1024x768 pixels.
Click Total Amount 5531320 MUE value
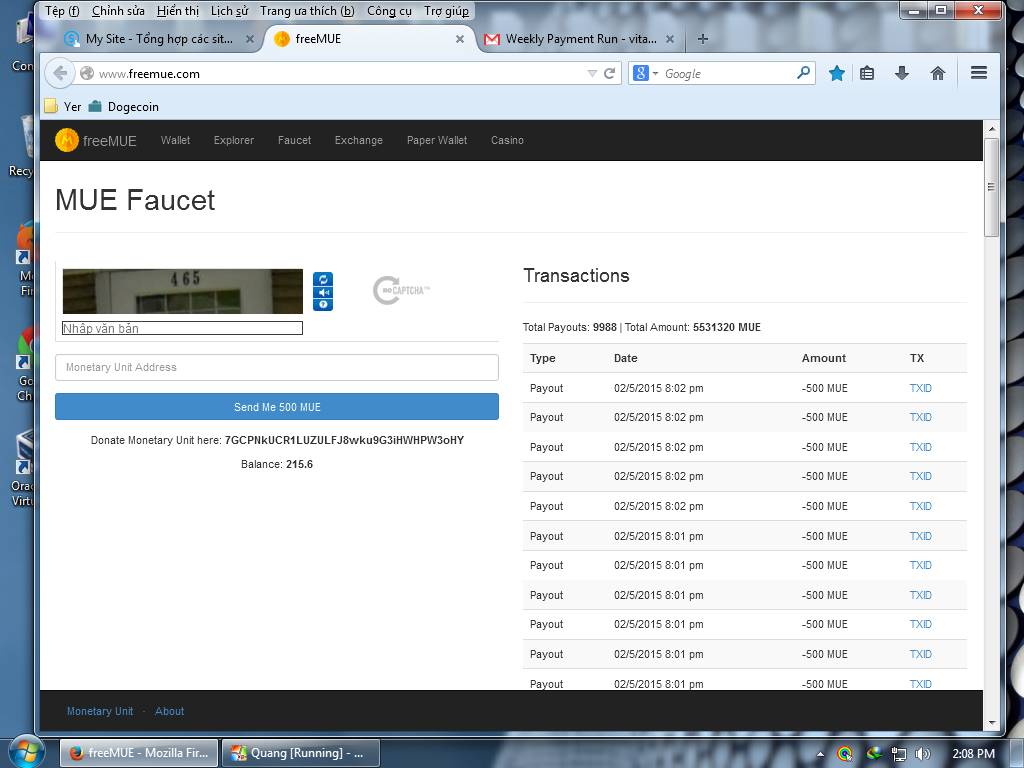[726, 327]
